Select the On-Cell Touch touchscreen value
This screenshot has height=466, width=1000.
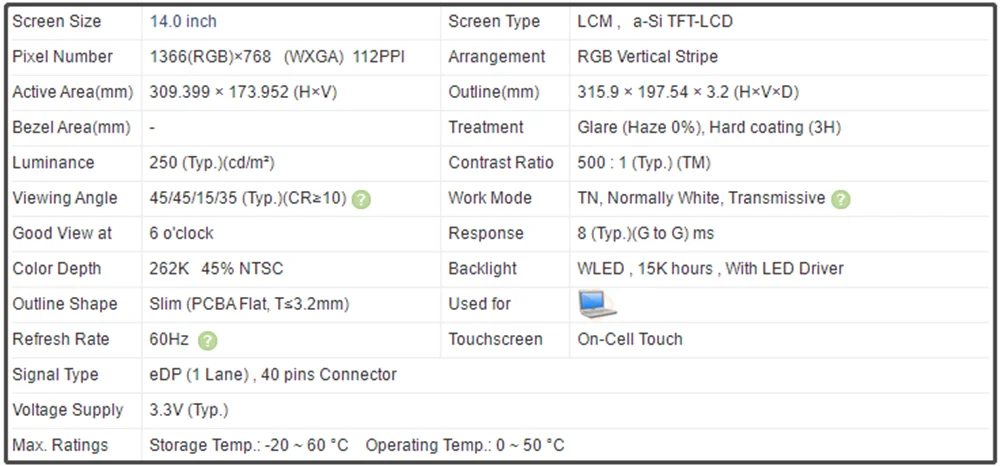(629, 339)
